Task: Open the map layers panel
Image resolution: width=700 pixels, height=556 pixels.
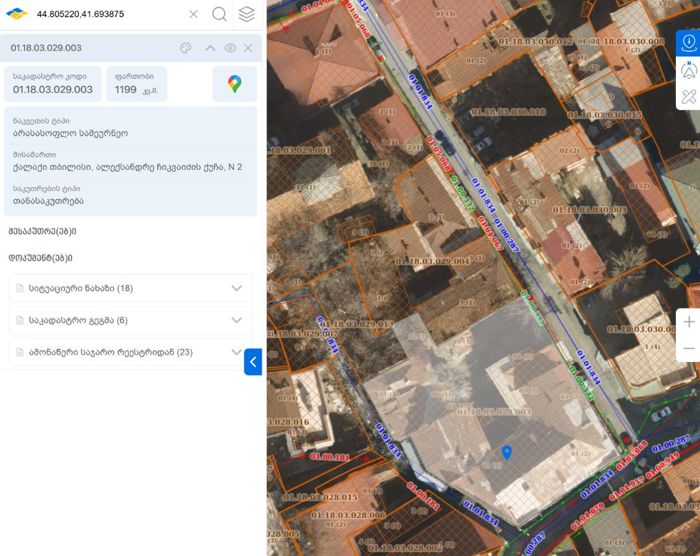Action: (246, 14)
